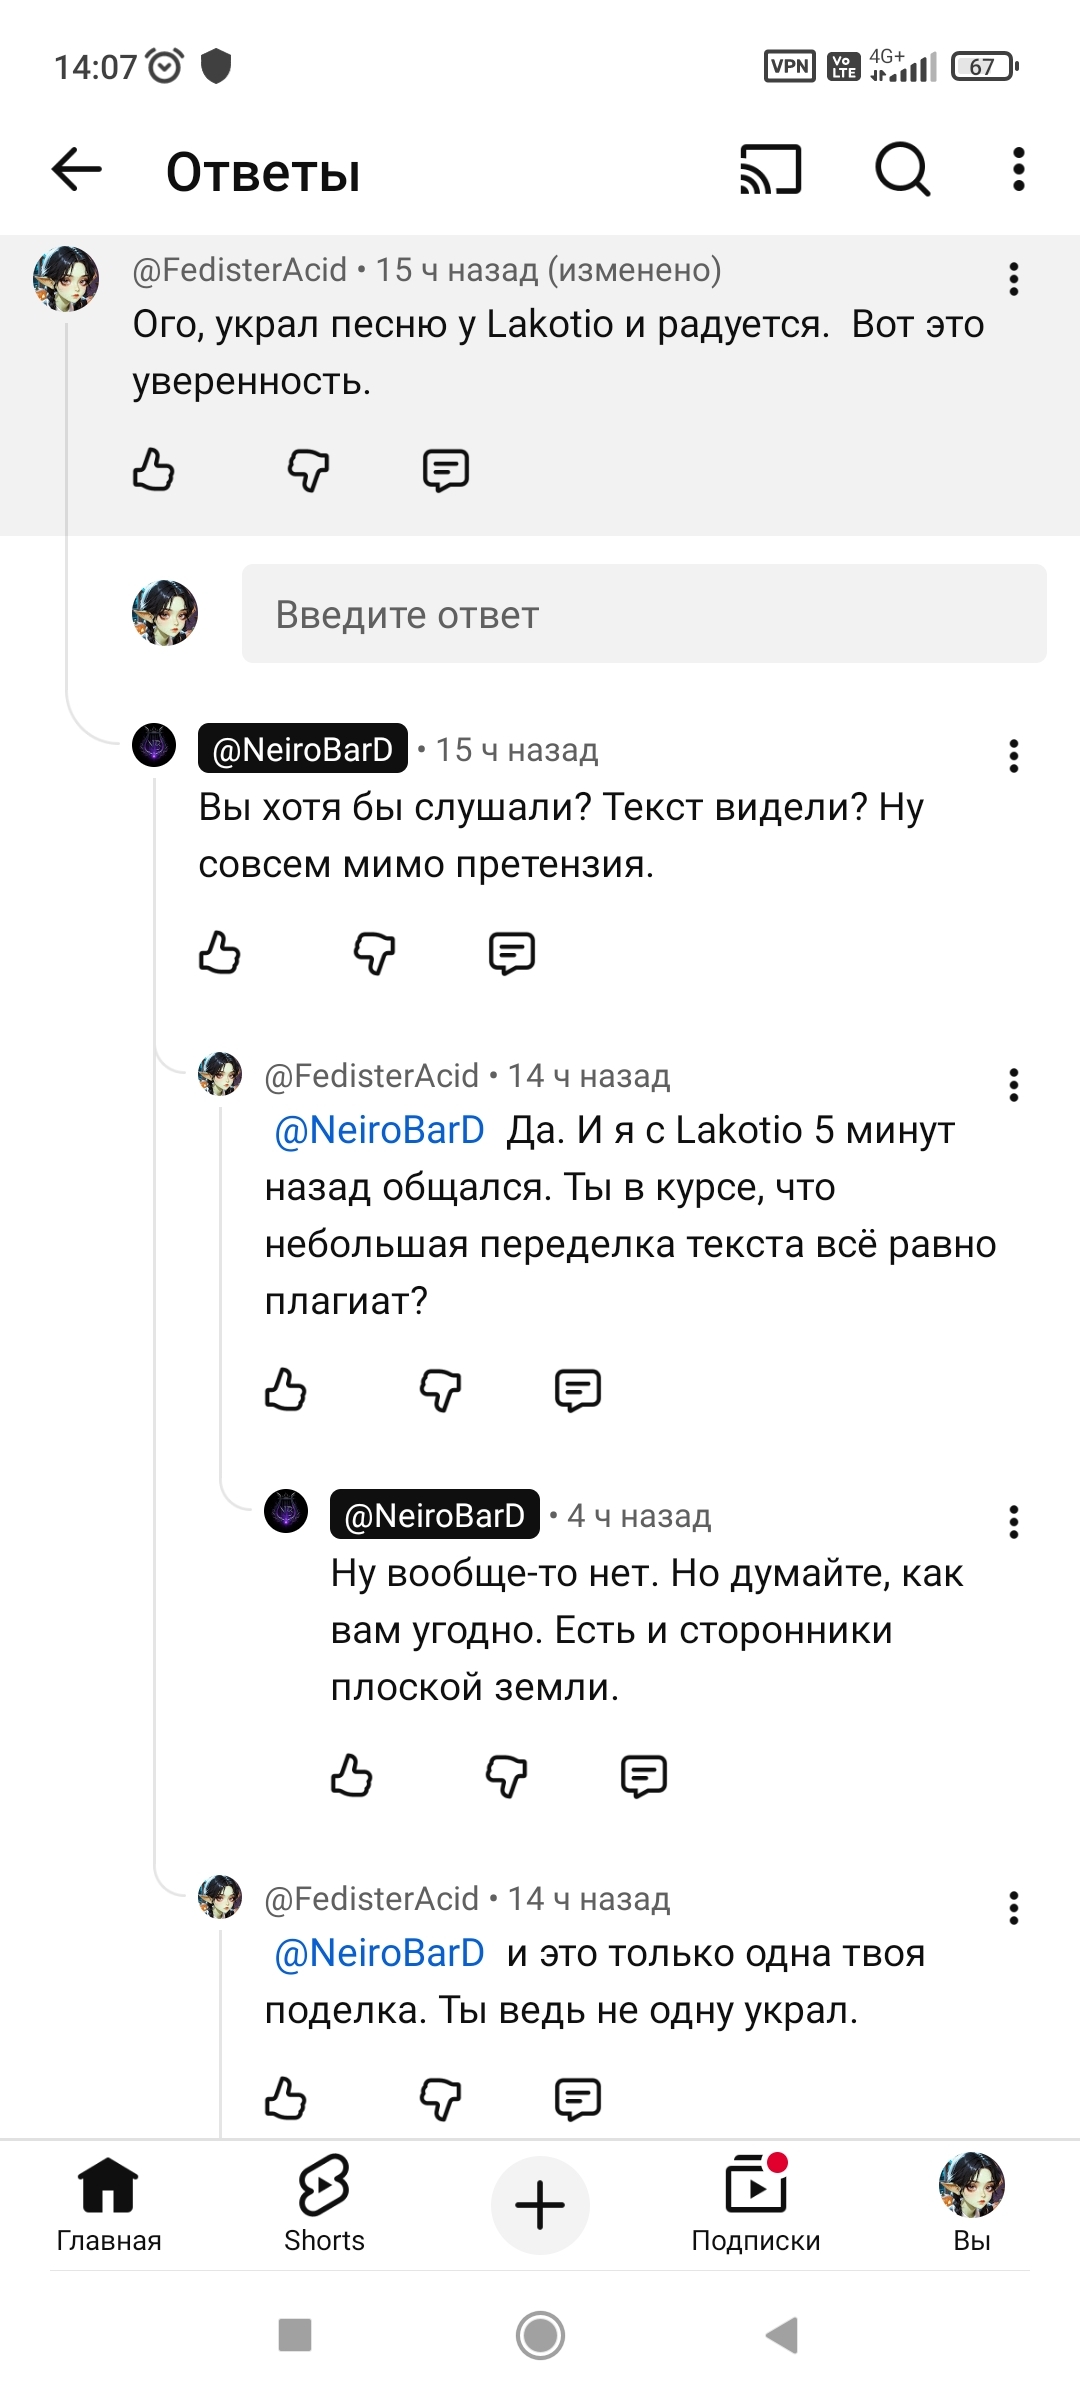Image resolution: width=1080 pixels, height=2400 pixels.
Task: Tap the blue @NeiroBarD mention in the плагиат reply
Action: pyautogui.click(x=379, y=1130)
